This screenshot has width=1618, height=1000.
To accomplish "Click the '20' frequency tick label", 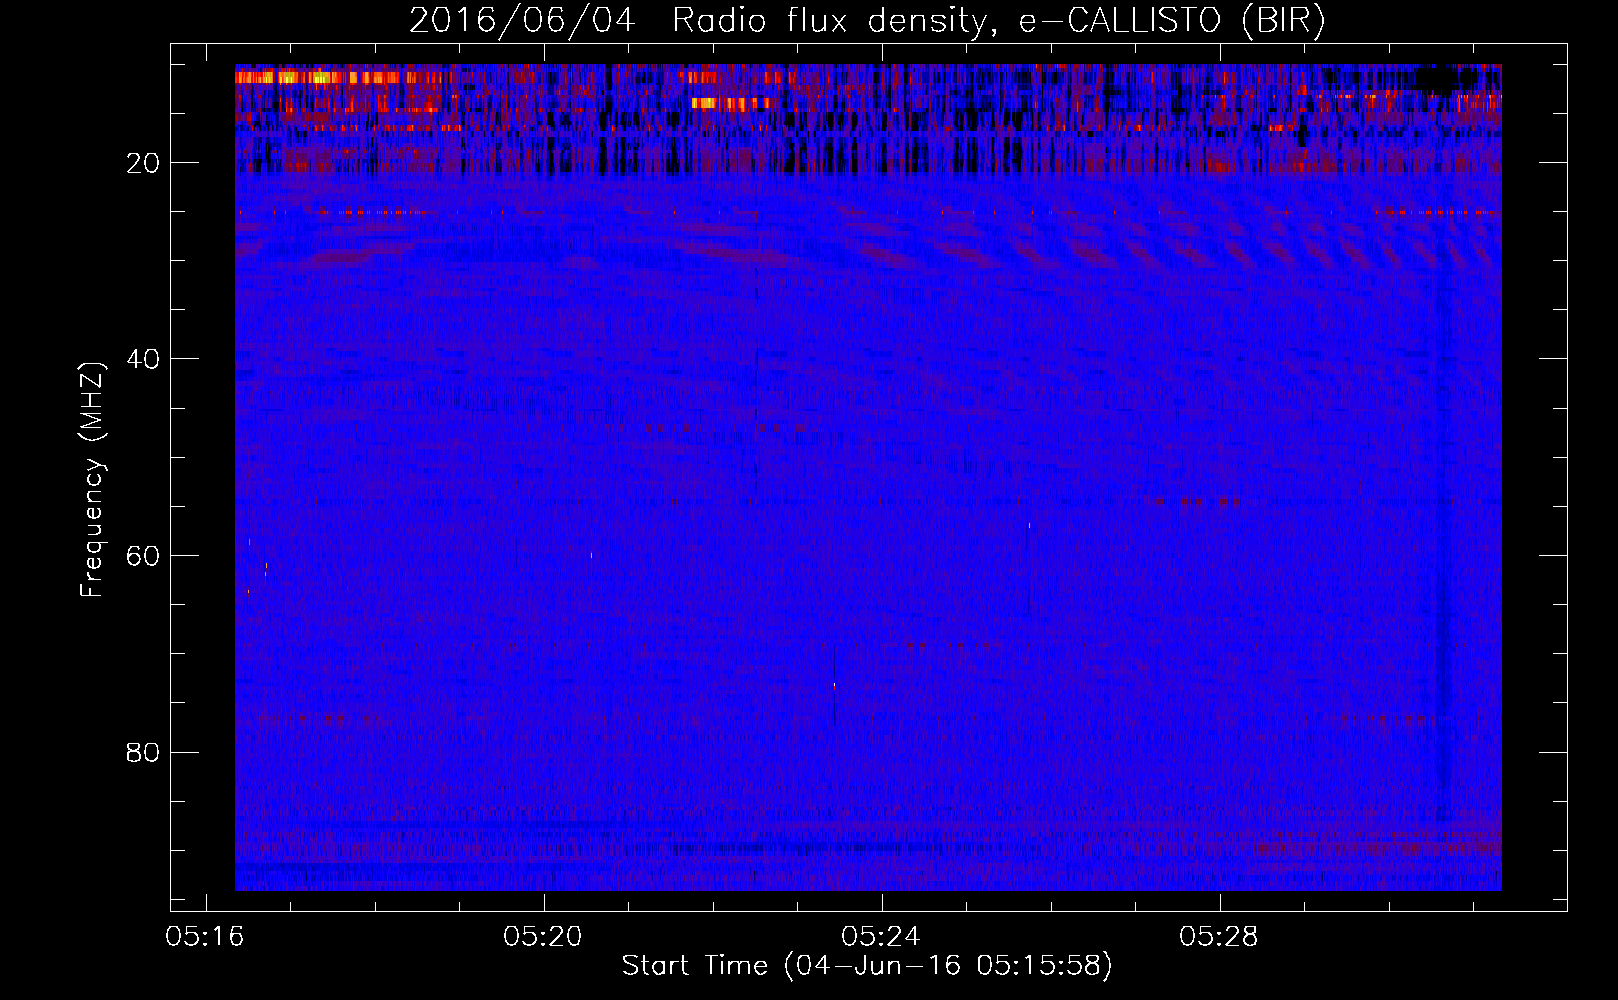I will [144, 163].
